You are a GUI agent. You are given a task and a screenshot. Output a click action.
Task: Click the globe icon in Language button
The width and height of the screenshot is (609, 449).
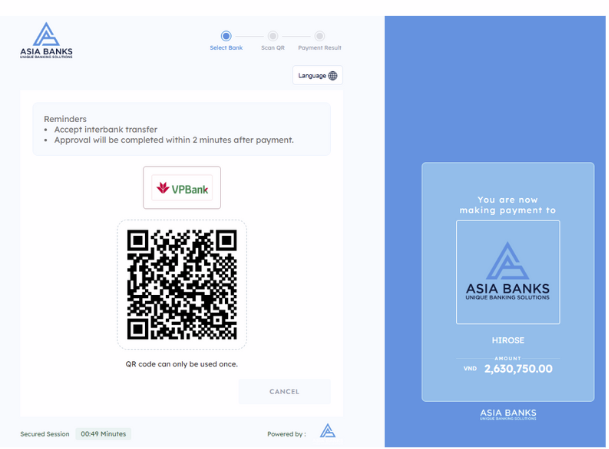333,76
